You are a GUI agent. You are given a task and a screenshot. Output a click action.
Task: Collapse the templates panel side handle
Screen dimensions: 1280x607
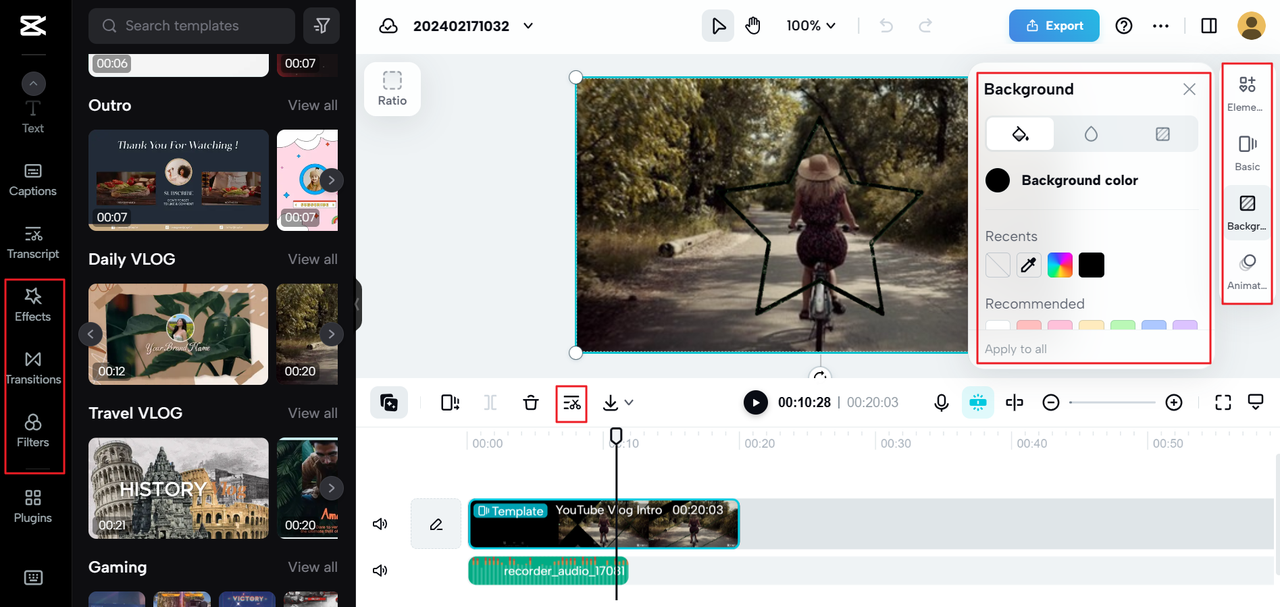pos(357,303)
